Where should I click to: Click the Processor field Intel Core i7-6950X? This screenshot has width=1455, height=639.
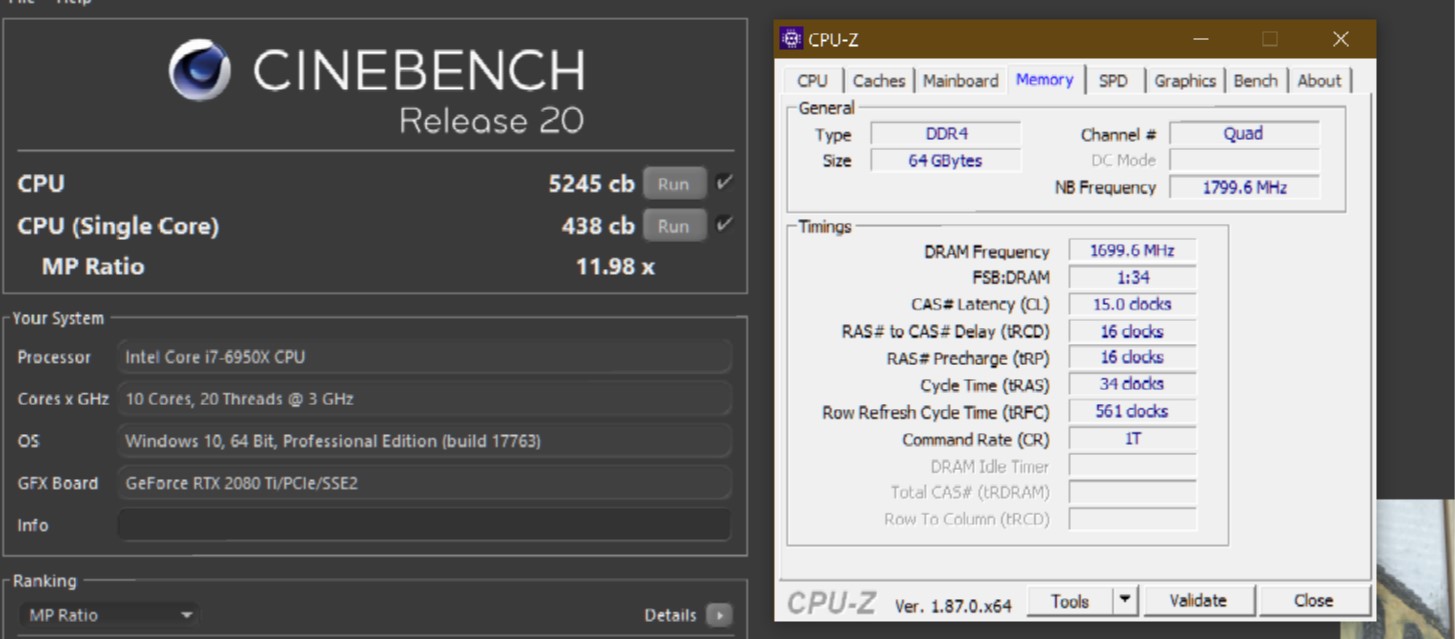[x=424, y=357]
